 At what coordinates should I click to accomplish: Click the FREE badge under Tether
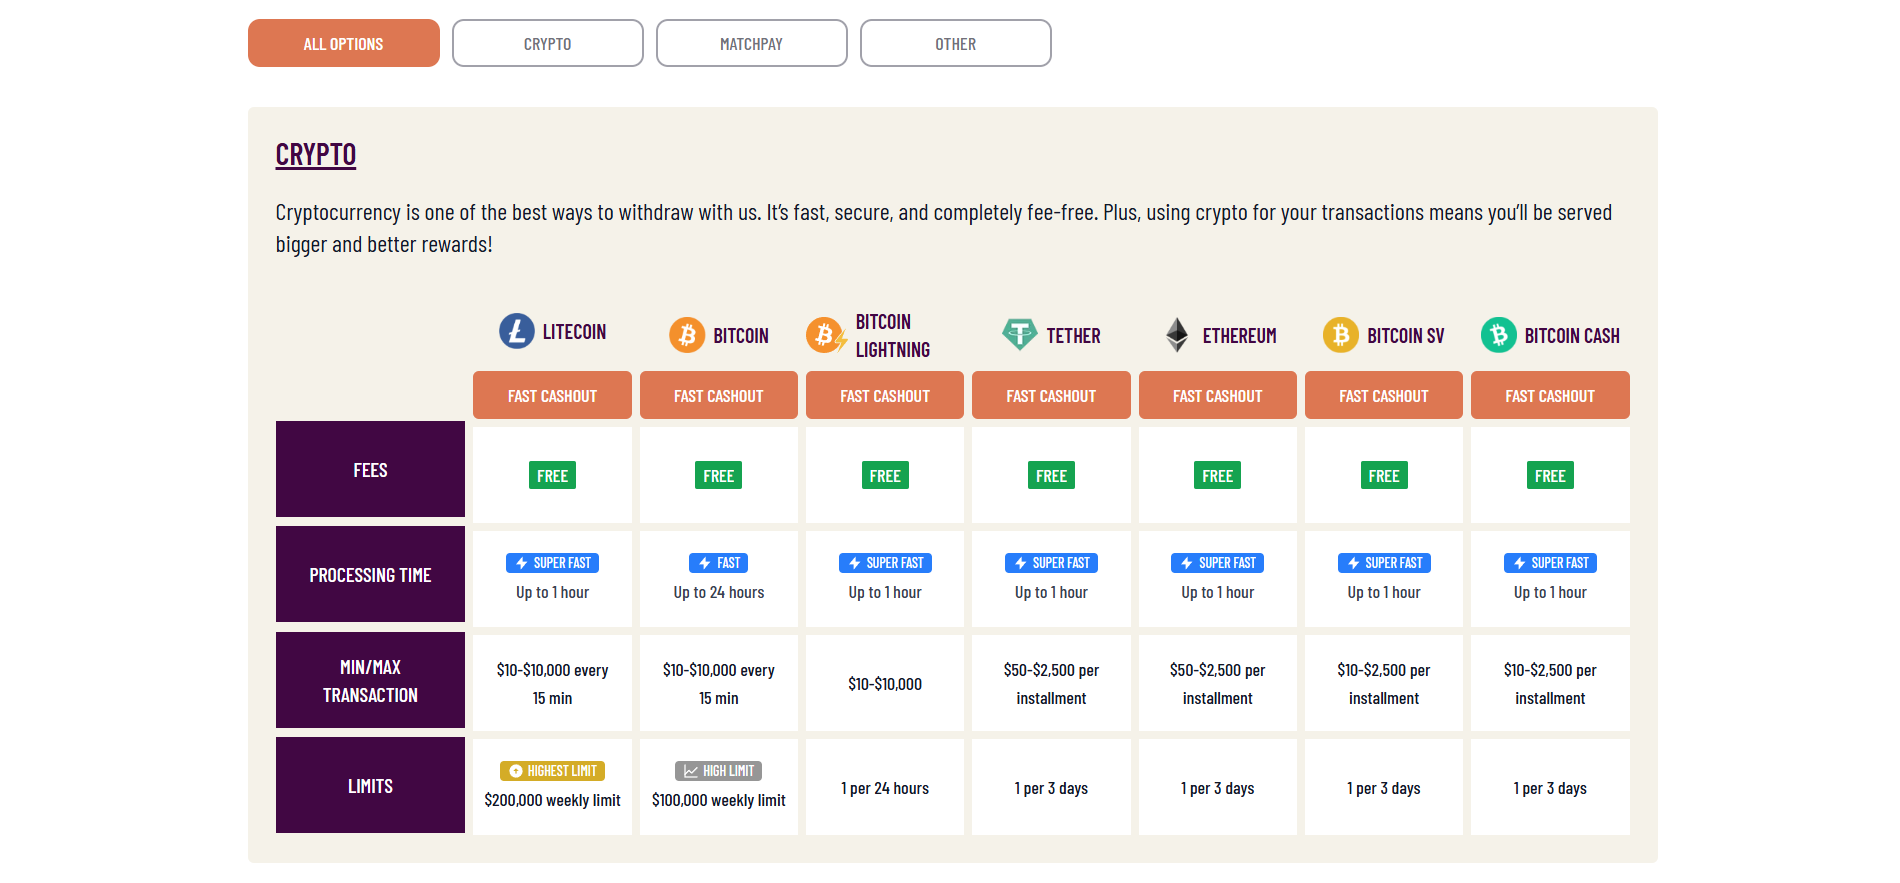point(1051,476)
